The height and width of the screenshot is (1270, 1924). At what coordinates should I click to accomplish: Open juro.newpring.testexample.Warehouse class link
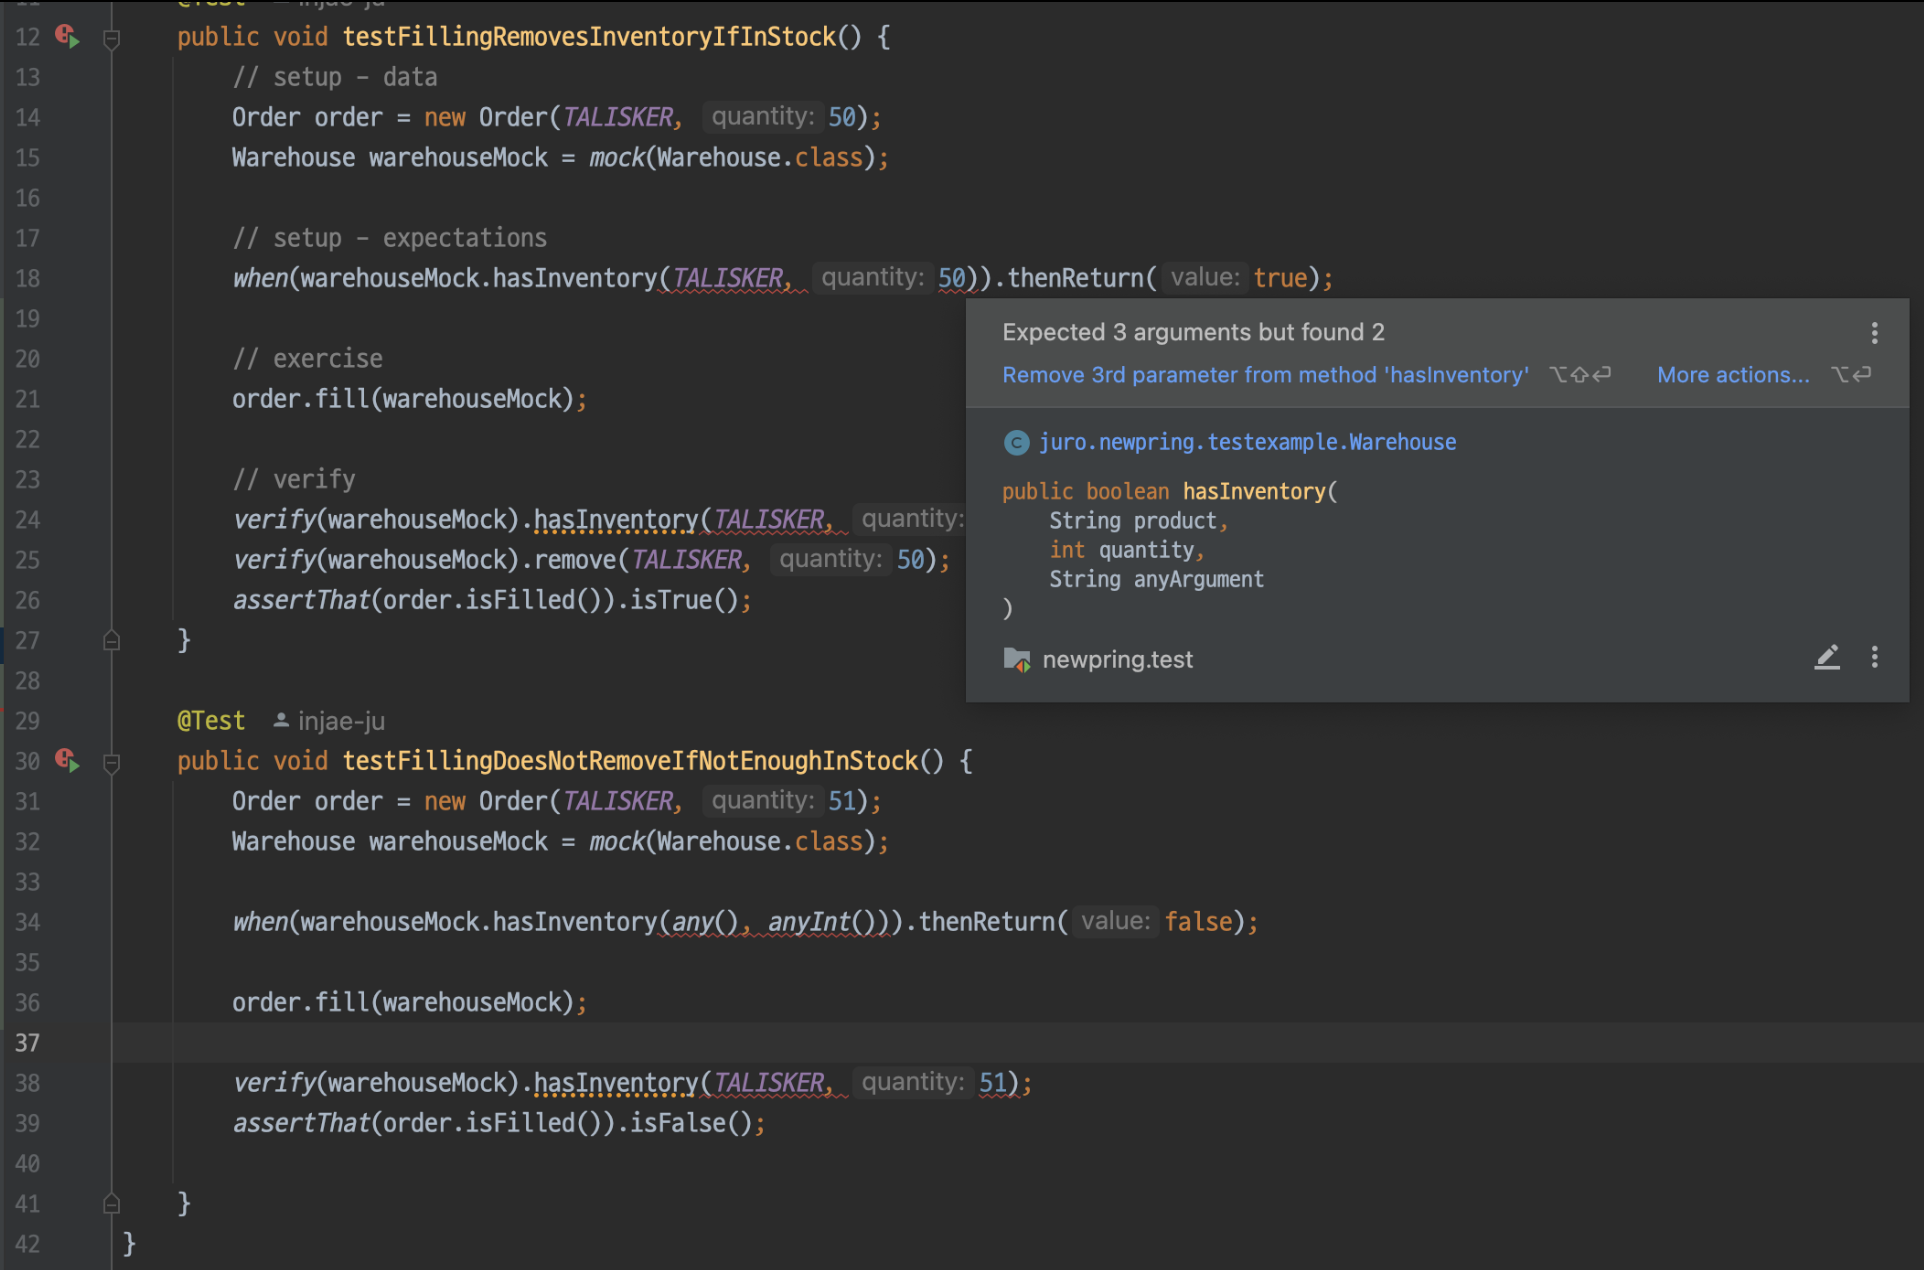pos(1247,442)
